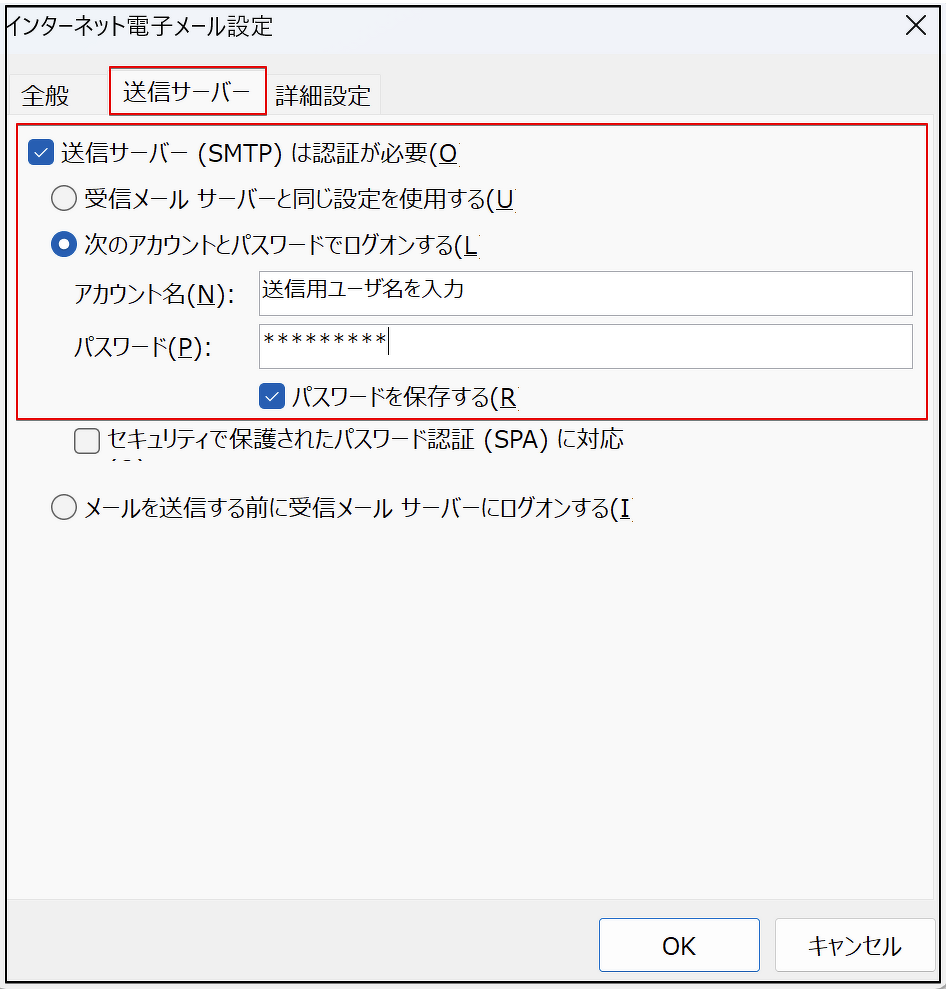Screen dimensions: 946x989
Task: Close the インターネット電子メール設定 dialog with X
Action: 915,26
